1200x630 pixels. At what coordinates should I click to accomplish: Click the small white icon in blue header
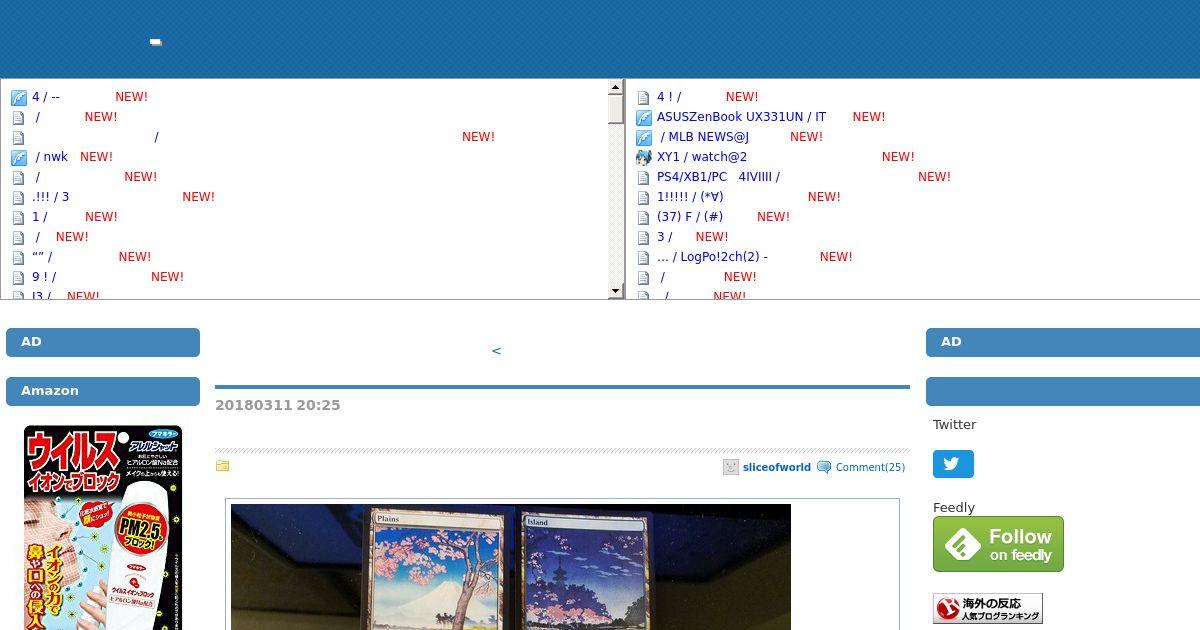click(155, 42)
